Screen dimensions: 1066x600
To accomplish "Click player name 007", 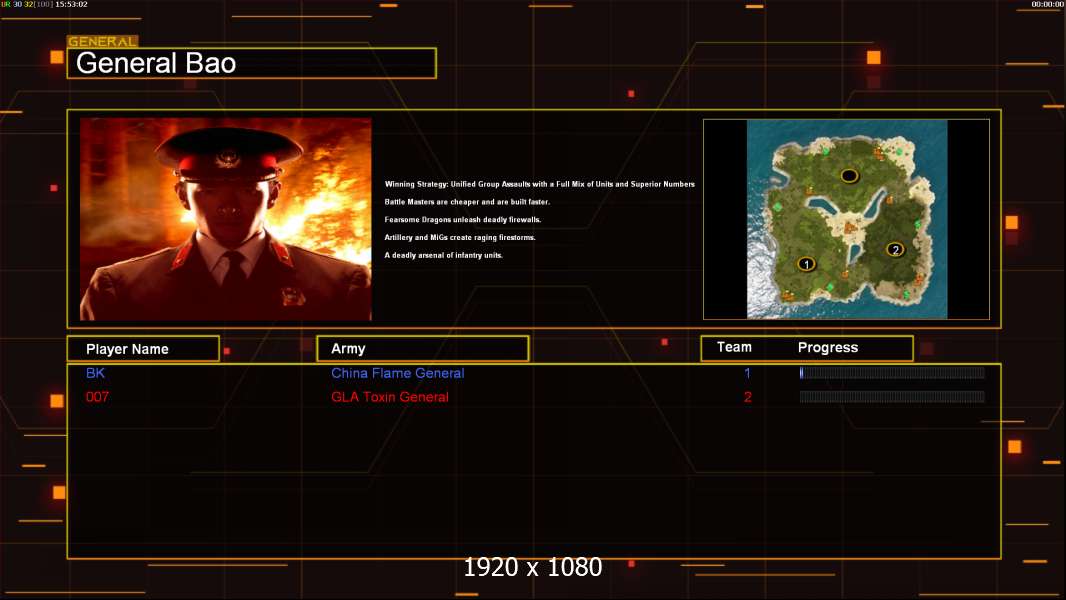I will tap(97, 397).
